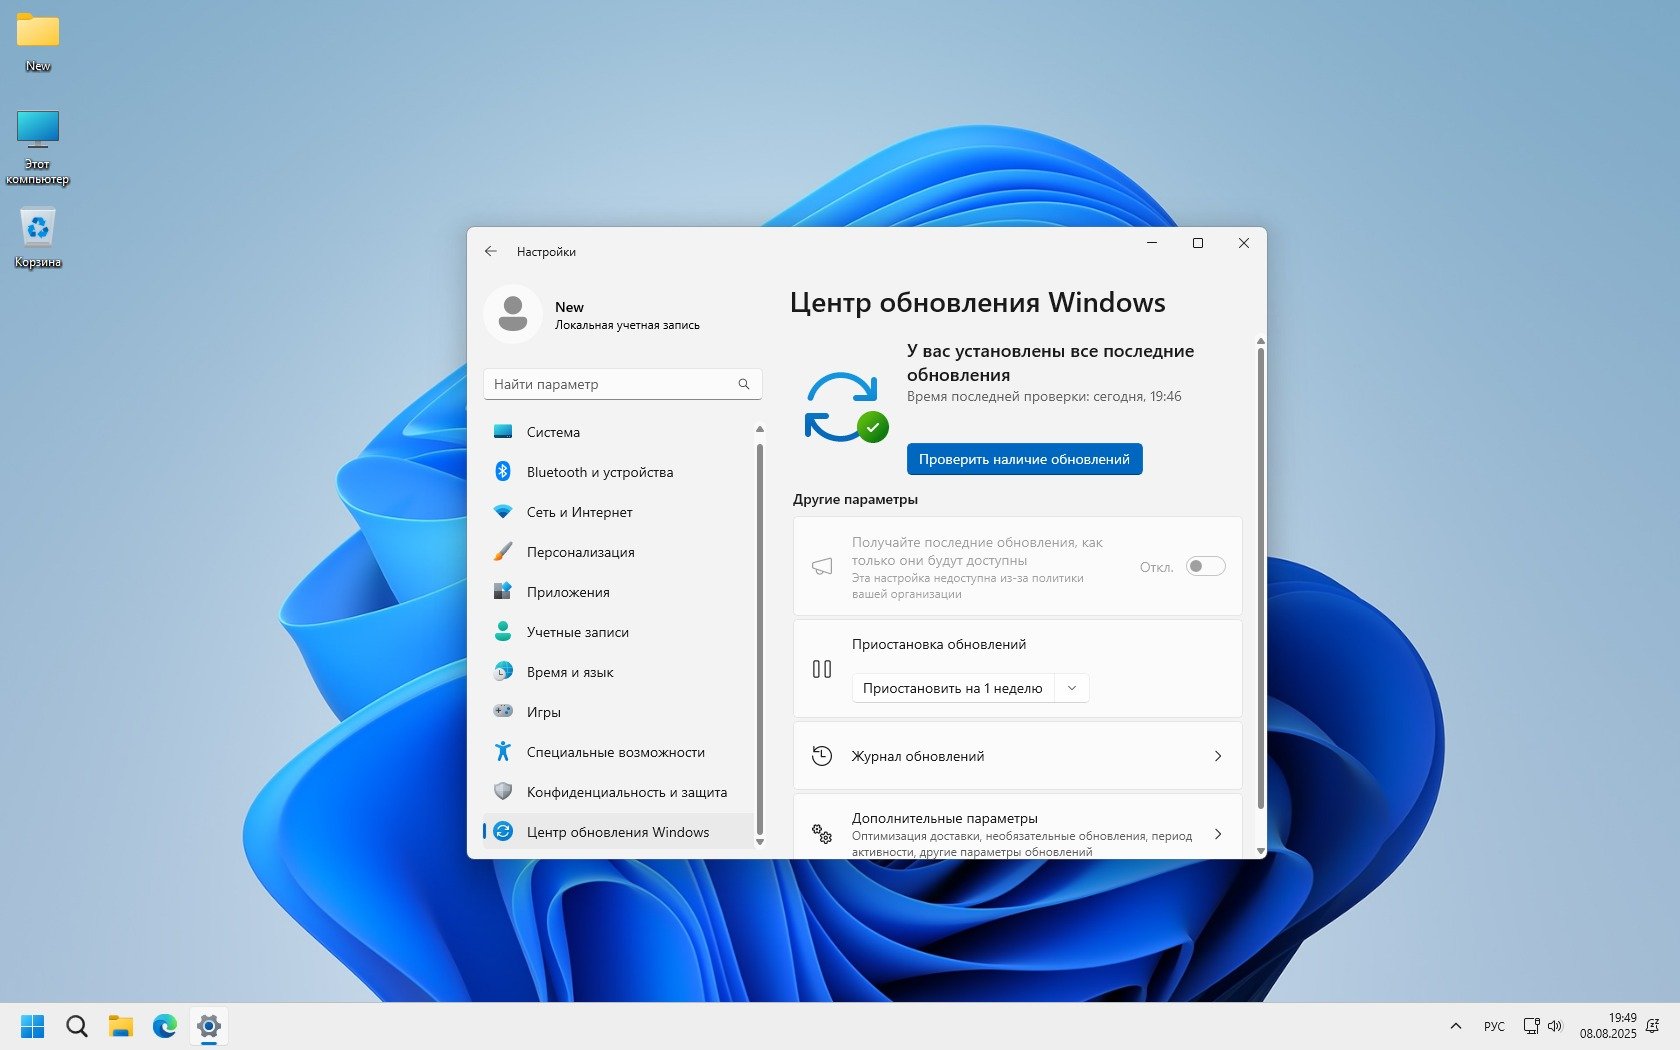Open taskbar Search
The width and height of the screenshot is (1680, 1050).
pyautogui.click(x=77, y=1026)
